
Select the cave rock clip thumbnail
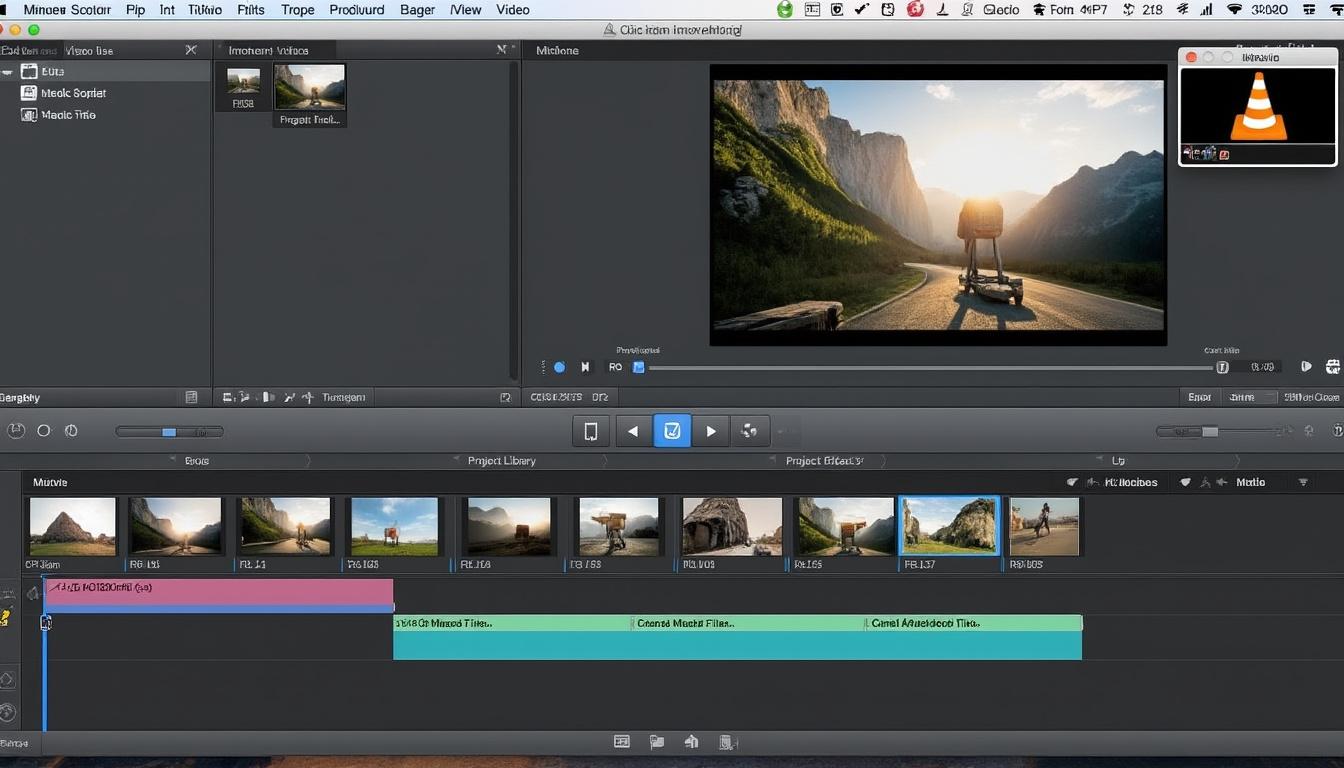732,526
